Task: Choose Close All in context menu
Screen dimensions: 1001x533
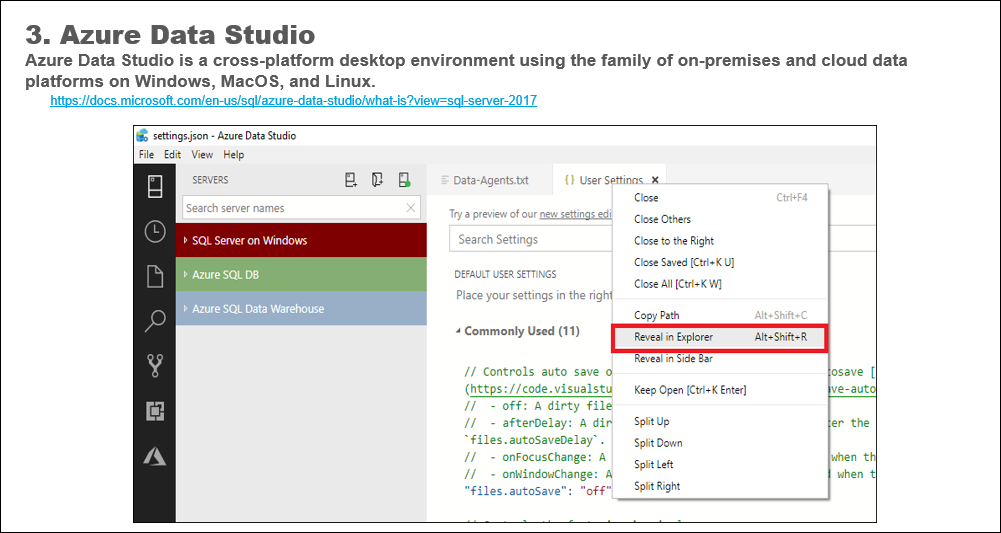Action: pyautogui.click(x=720, y=284)
